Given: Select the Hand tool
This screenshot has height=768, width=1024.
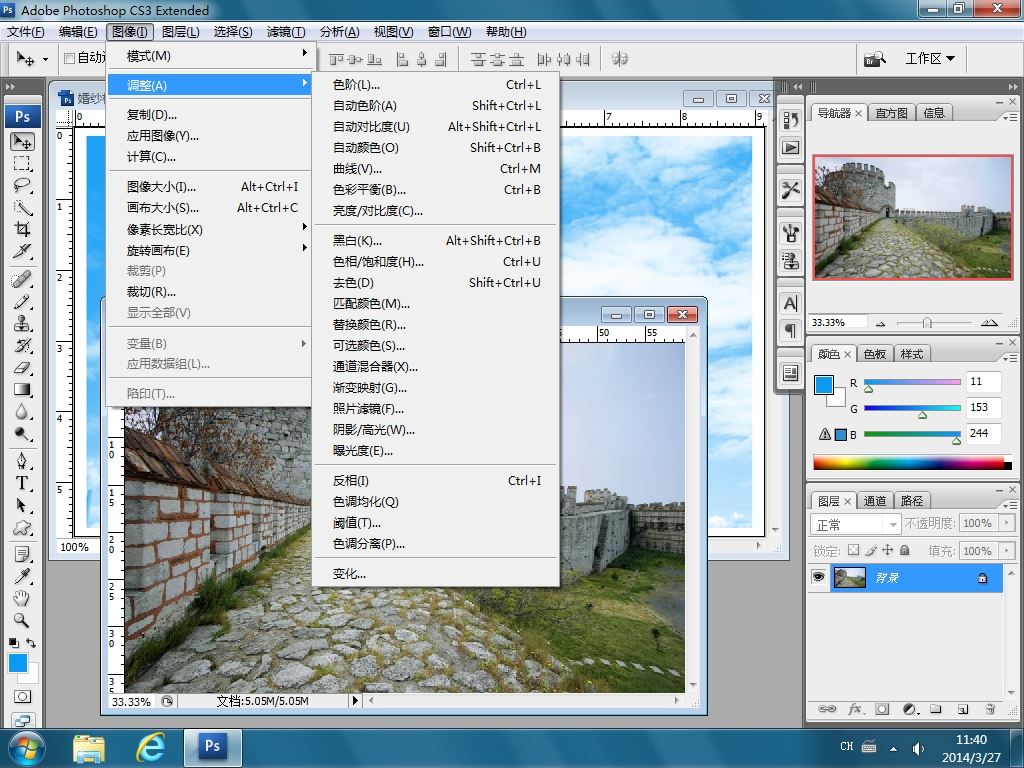Looking at the screenshot, I should pos(22,598).
